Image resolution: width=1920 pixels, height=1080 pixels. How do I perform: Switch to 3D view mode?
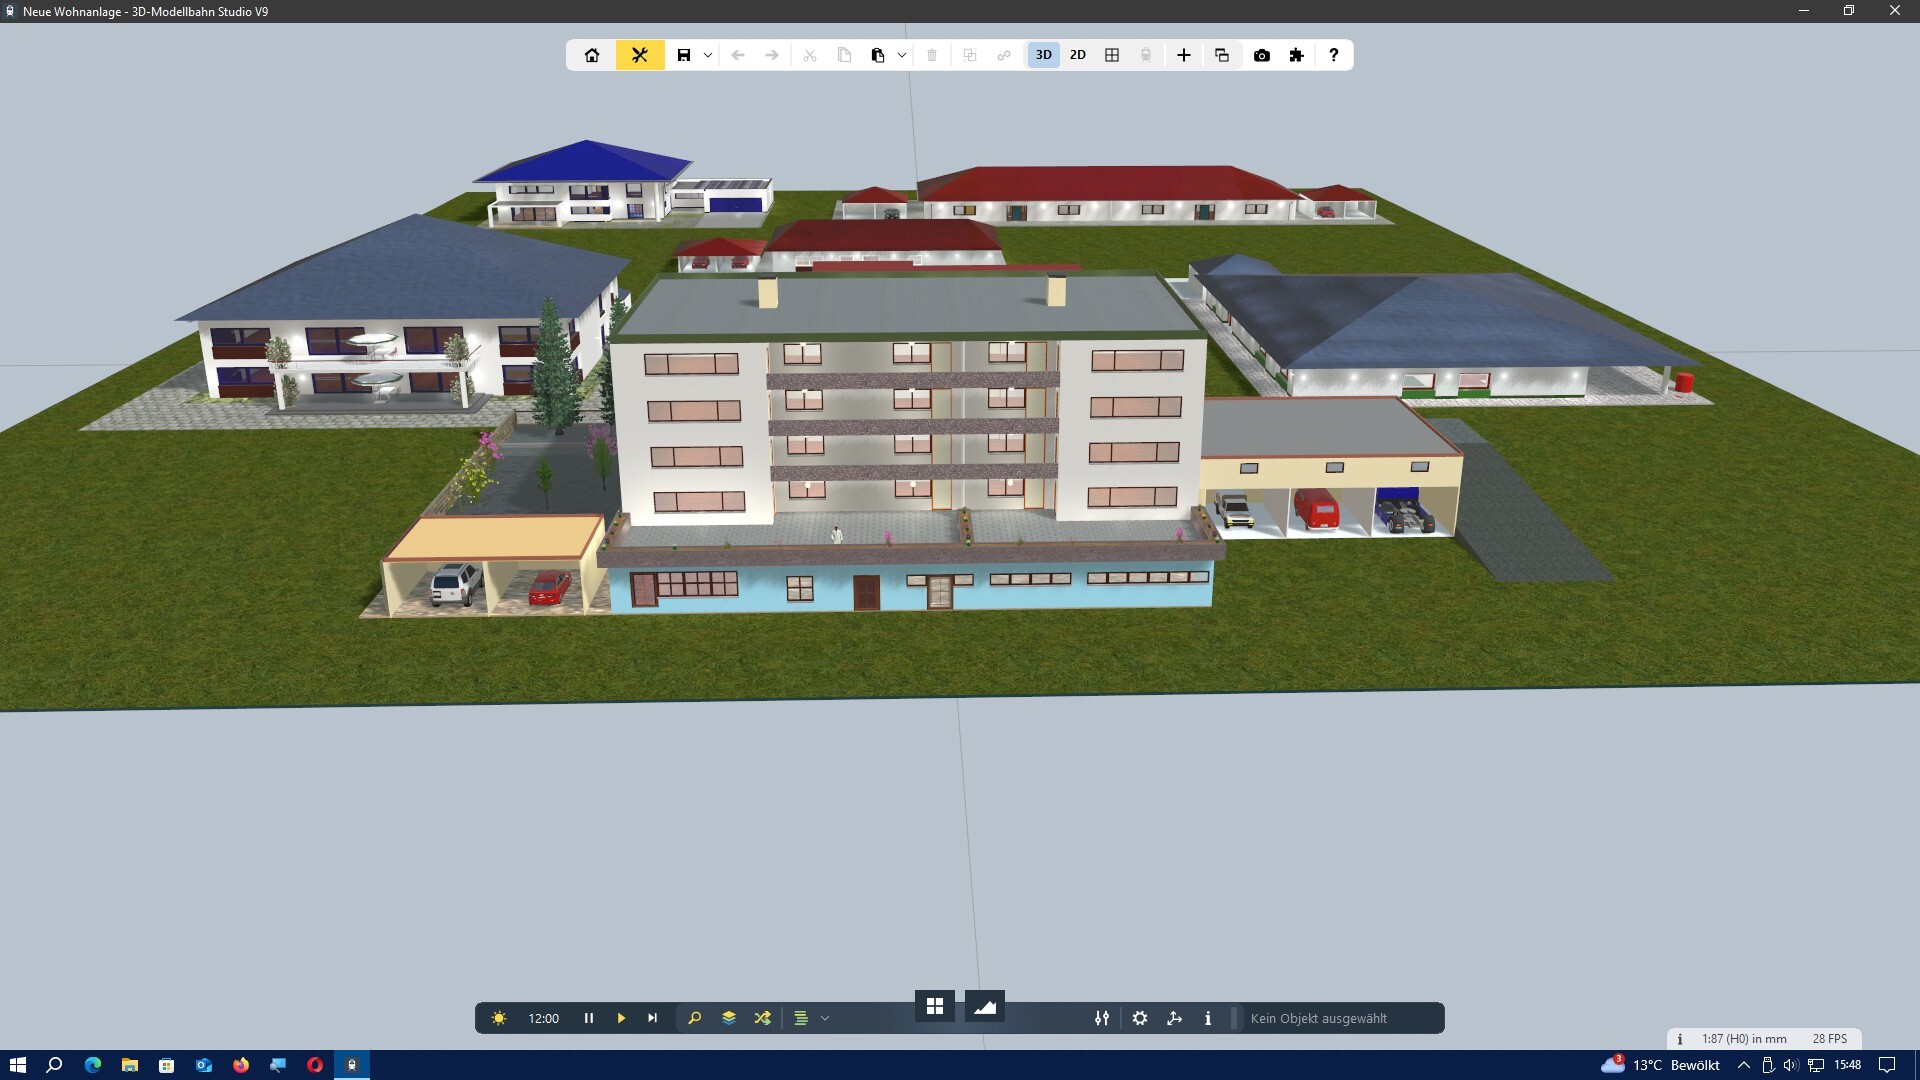(x=1043, y=55)
